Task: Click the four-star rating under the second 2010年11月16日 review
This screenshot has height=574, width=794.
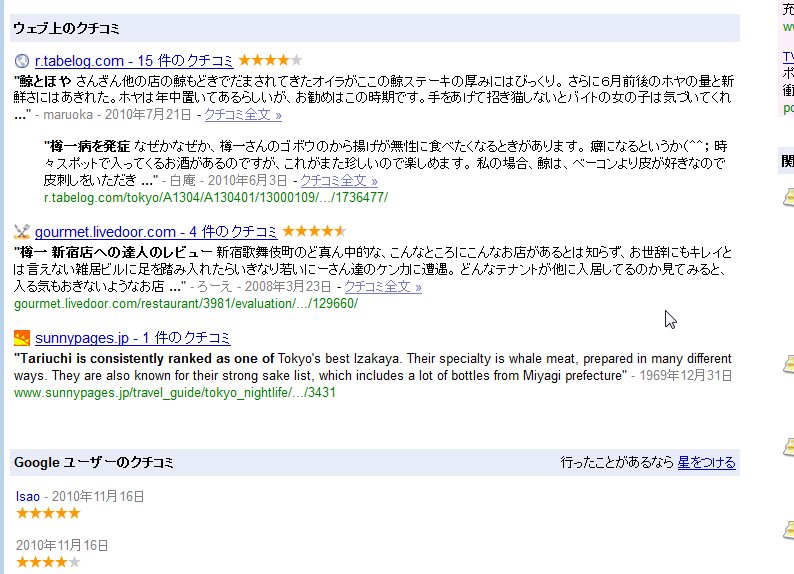Action: [48, 562]
